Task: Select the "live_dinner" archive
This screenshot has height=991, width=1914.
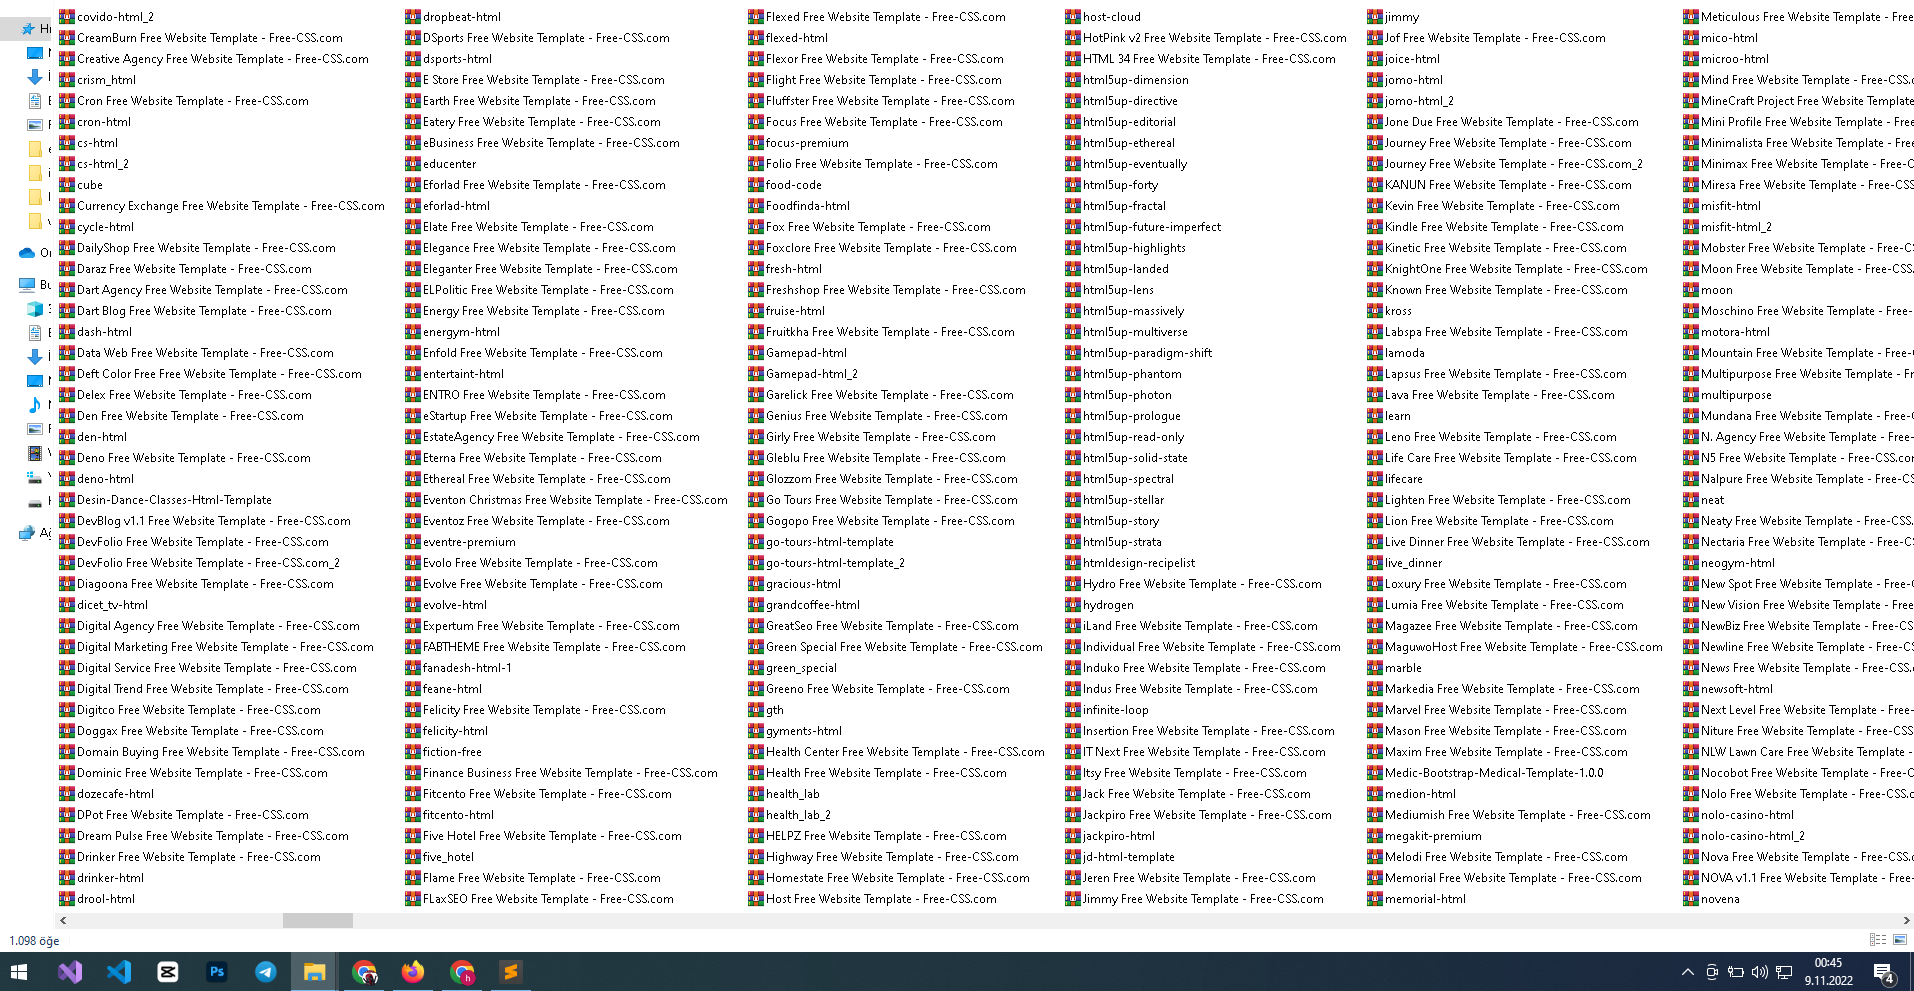Action: coord(1405,563)
